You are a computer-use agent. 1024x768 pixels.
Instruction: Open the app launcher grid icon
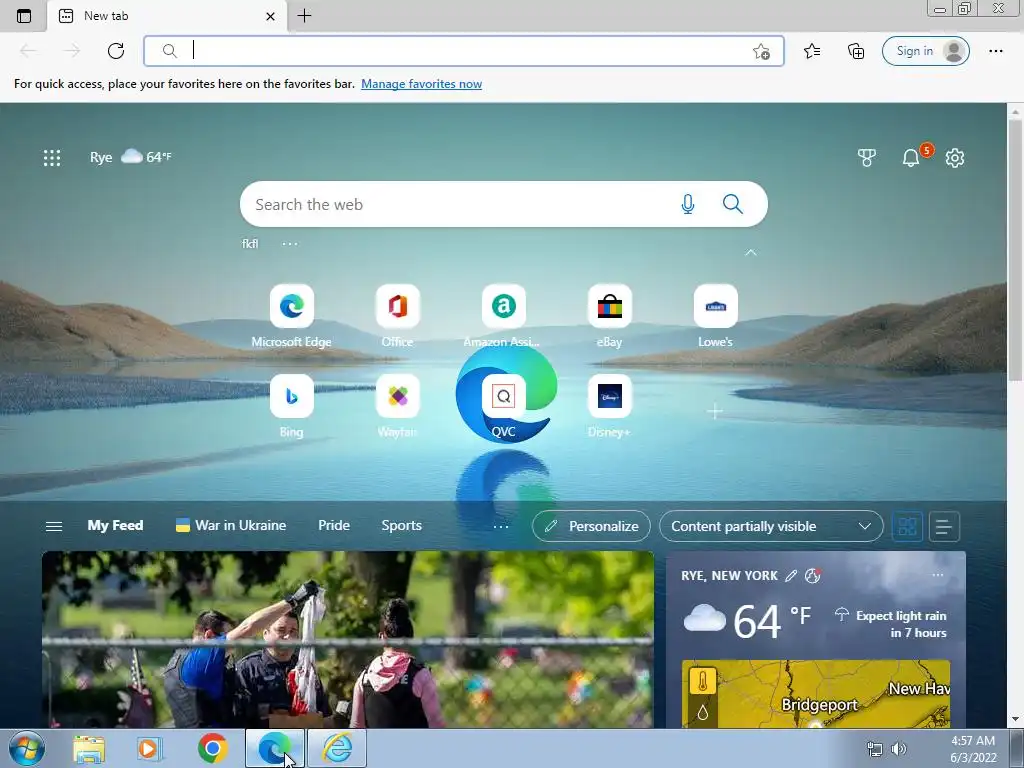pos(52,157)
